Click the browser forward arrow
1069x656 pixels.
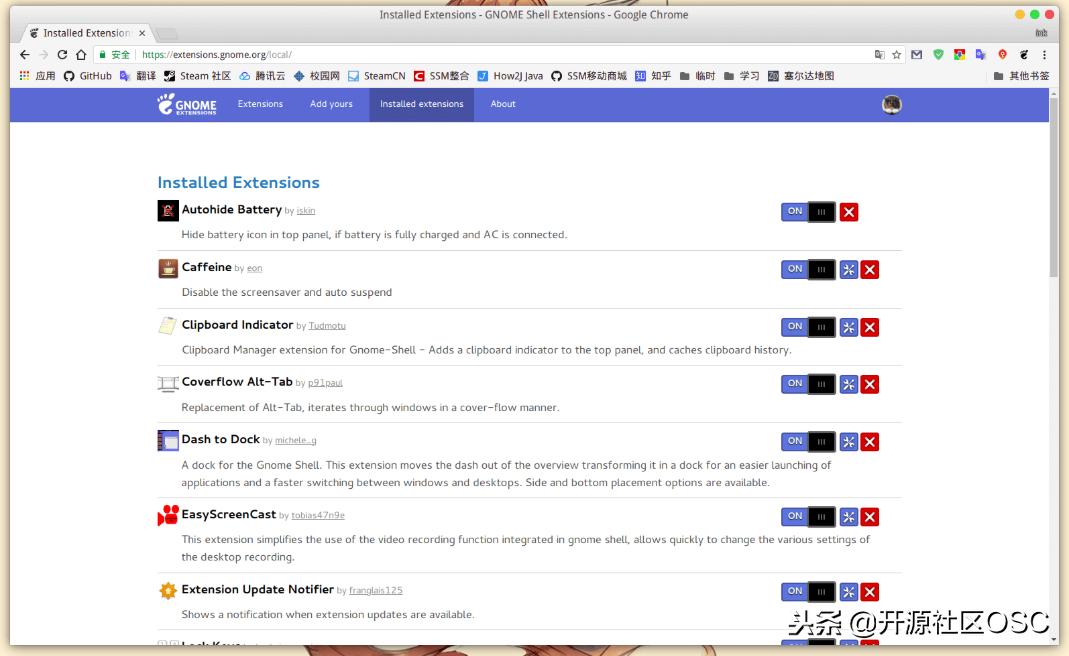coord(44,55)
